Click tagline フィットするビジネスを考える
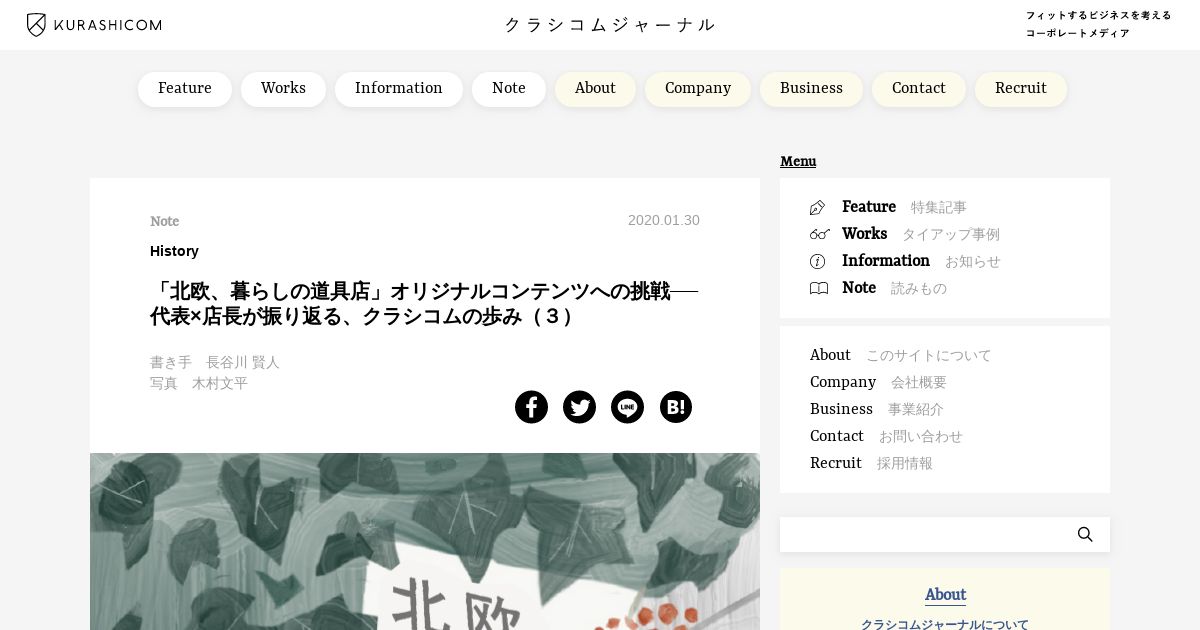Screen dimensions: 1200x630 click(x=1098, y=15)
